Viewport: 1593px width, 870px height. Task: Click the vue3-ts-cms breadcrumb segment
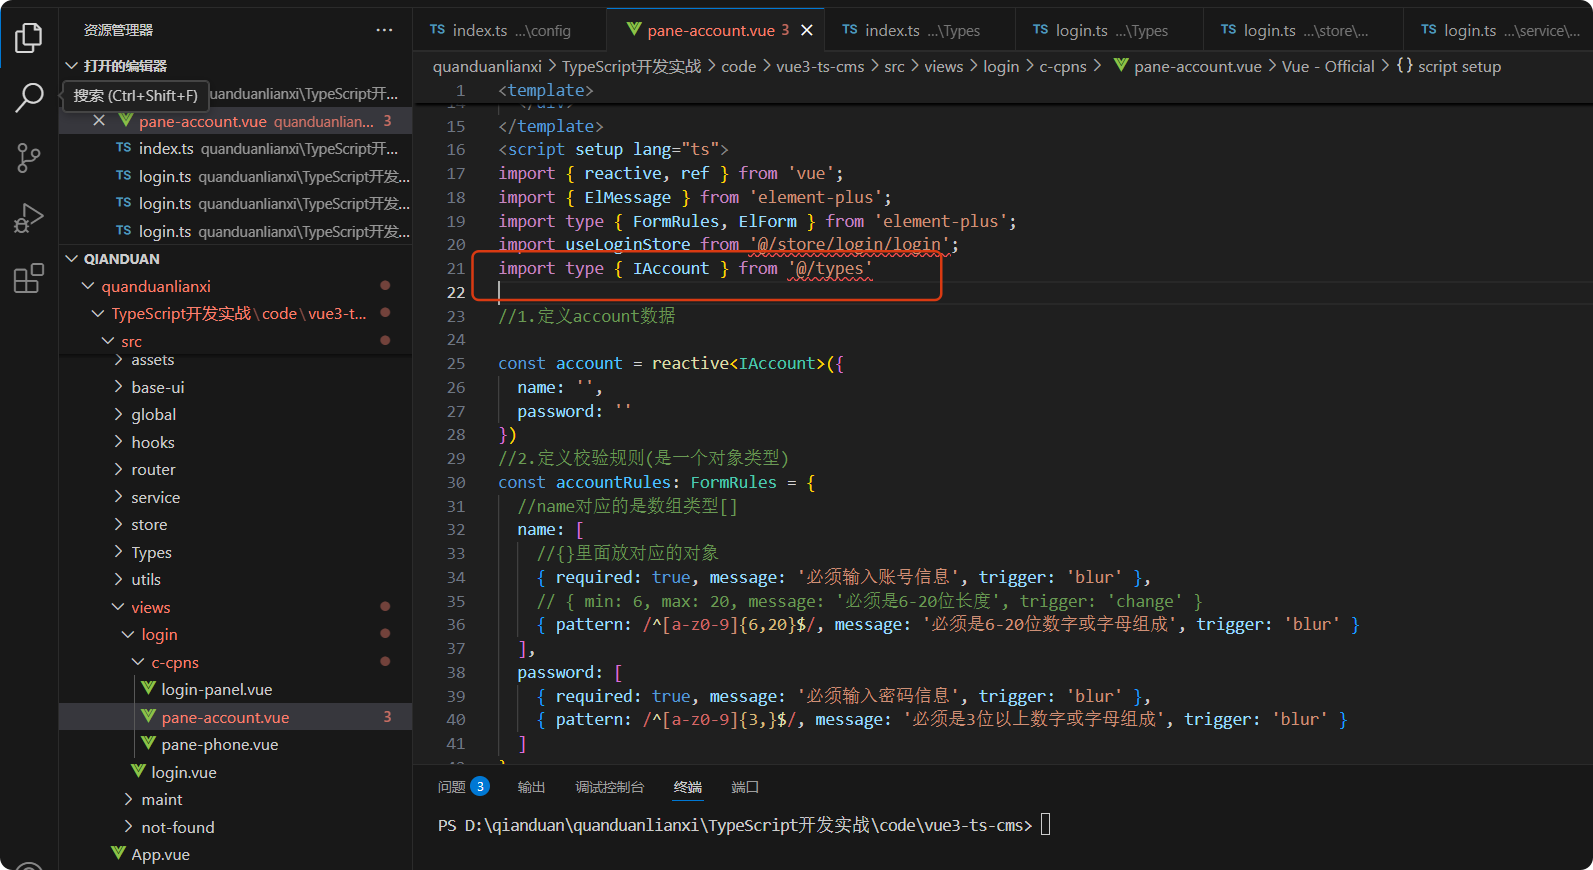pos(820,66)
